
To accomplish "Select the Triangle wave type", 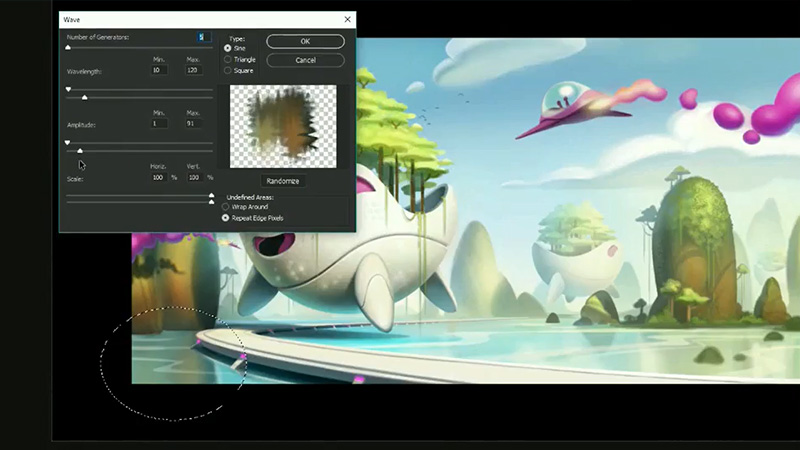I will [228, 59].
